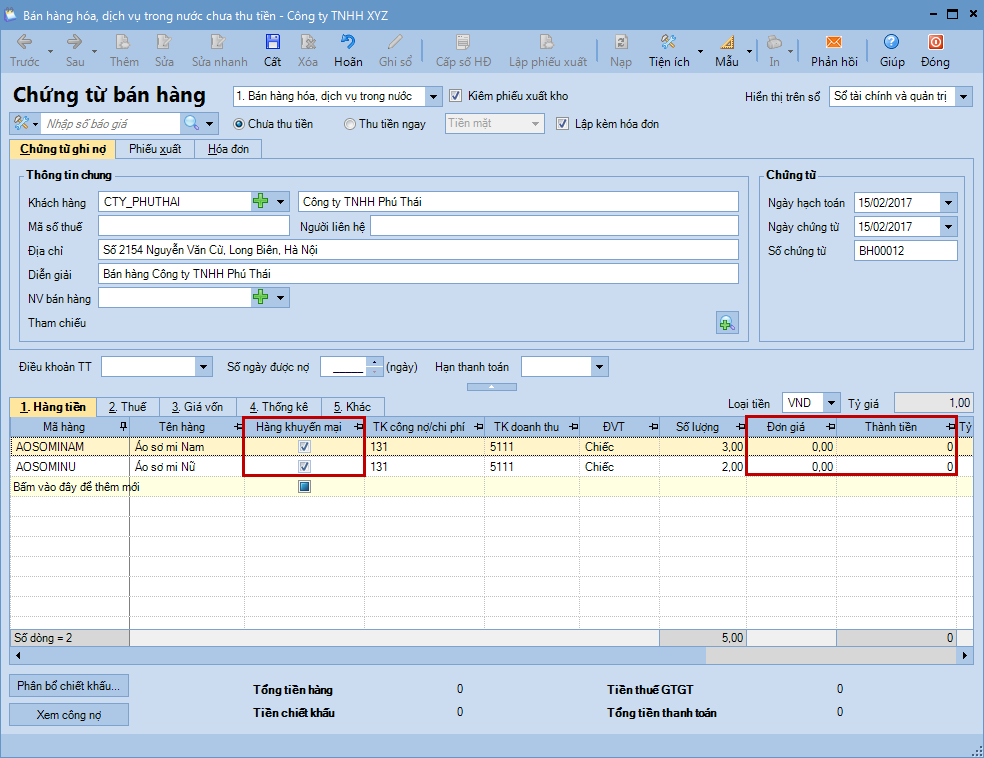Expand the Ngày hạch toán date dropdown

click(x=948, y=203)
